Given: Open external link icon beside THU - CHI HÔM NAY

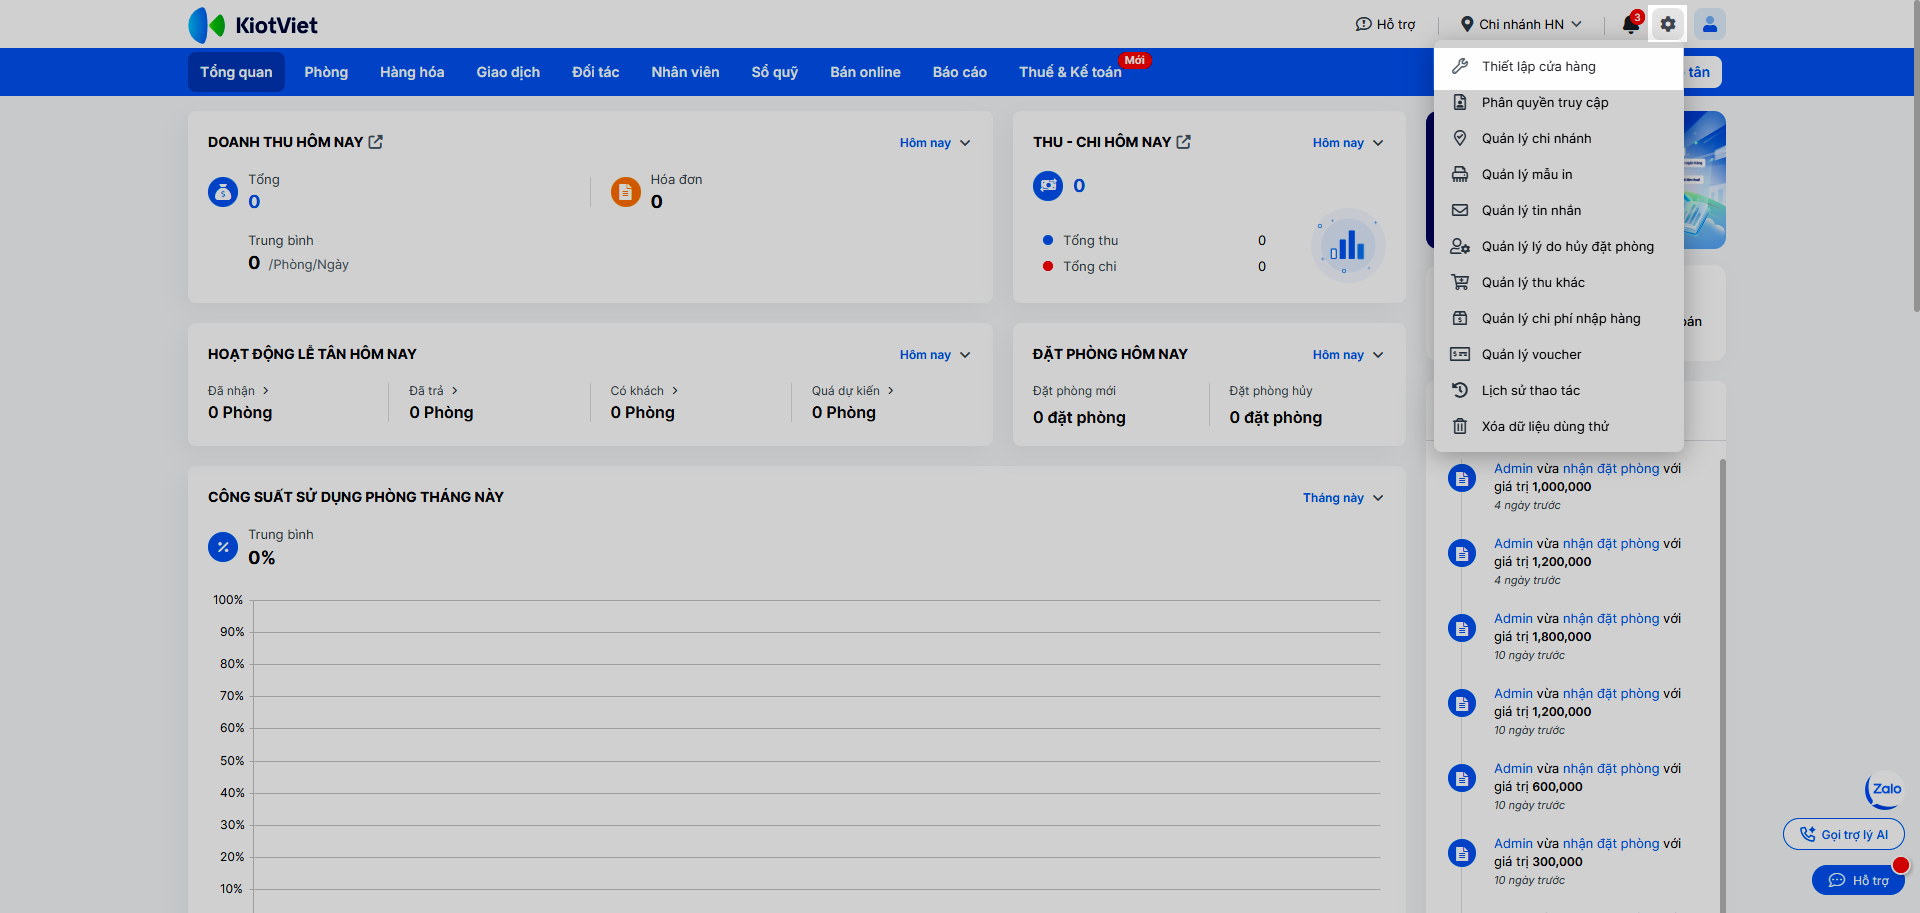Looking at the screenshot, I should coord(1184,142).
